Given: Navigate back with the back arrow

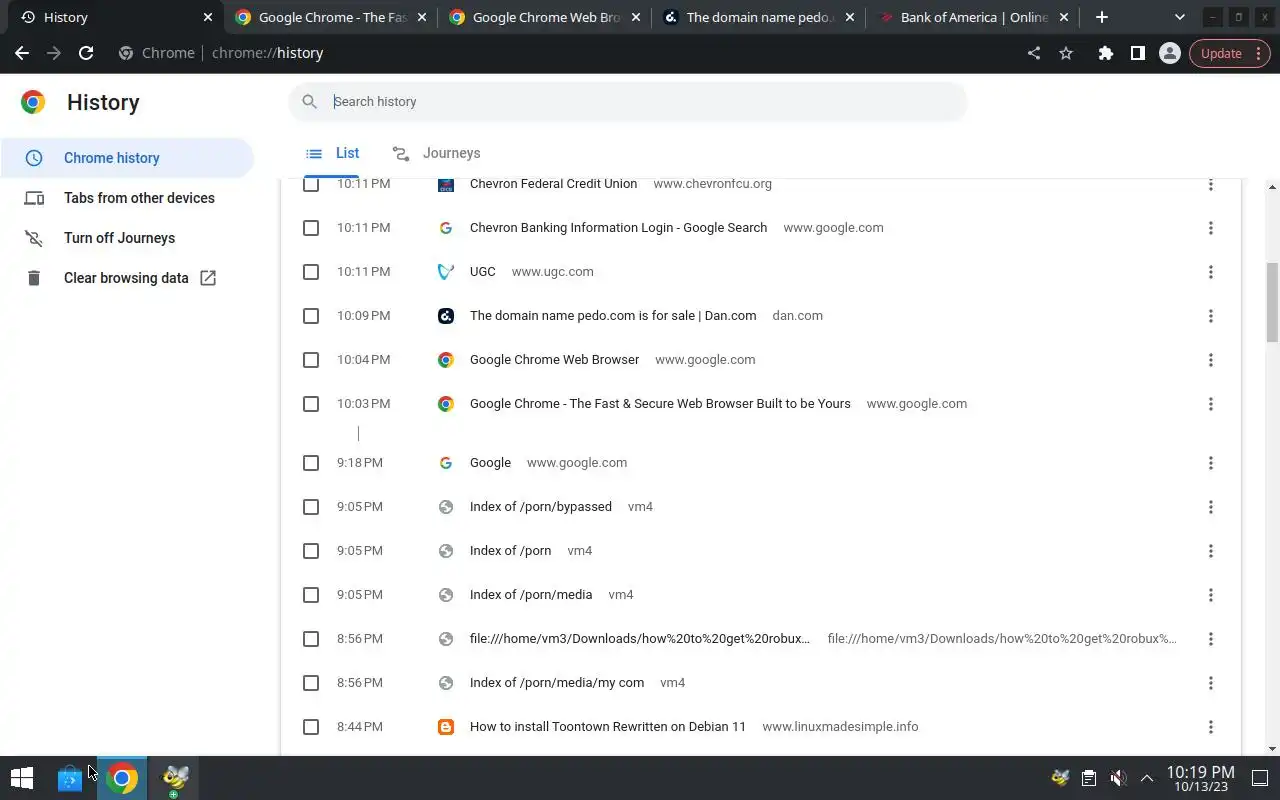Looking at the screenshot, I should click(x=22, y=54).
